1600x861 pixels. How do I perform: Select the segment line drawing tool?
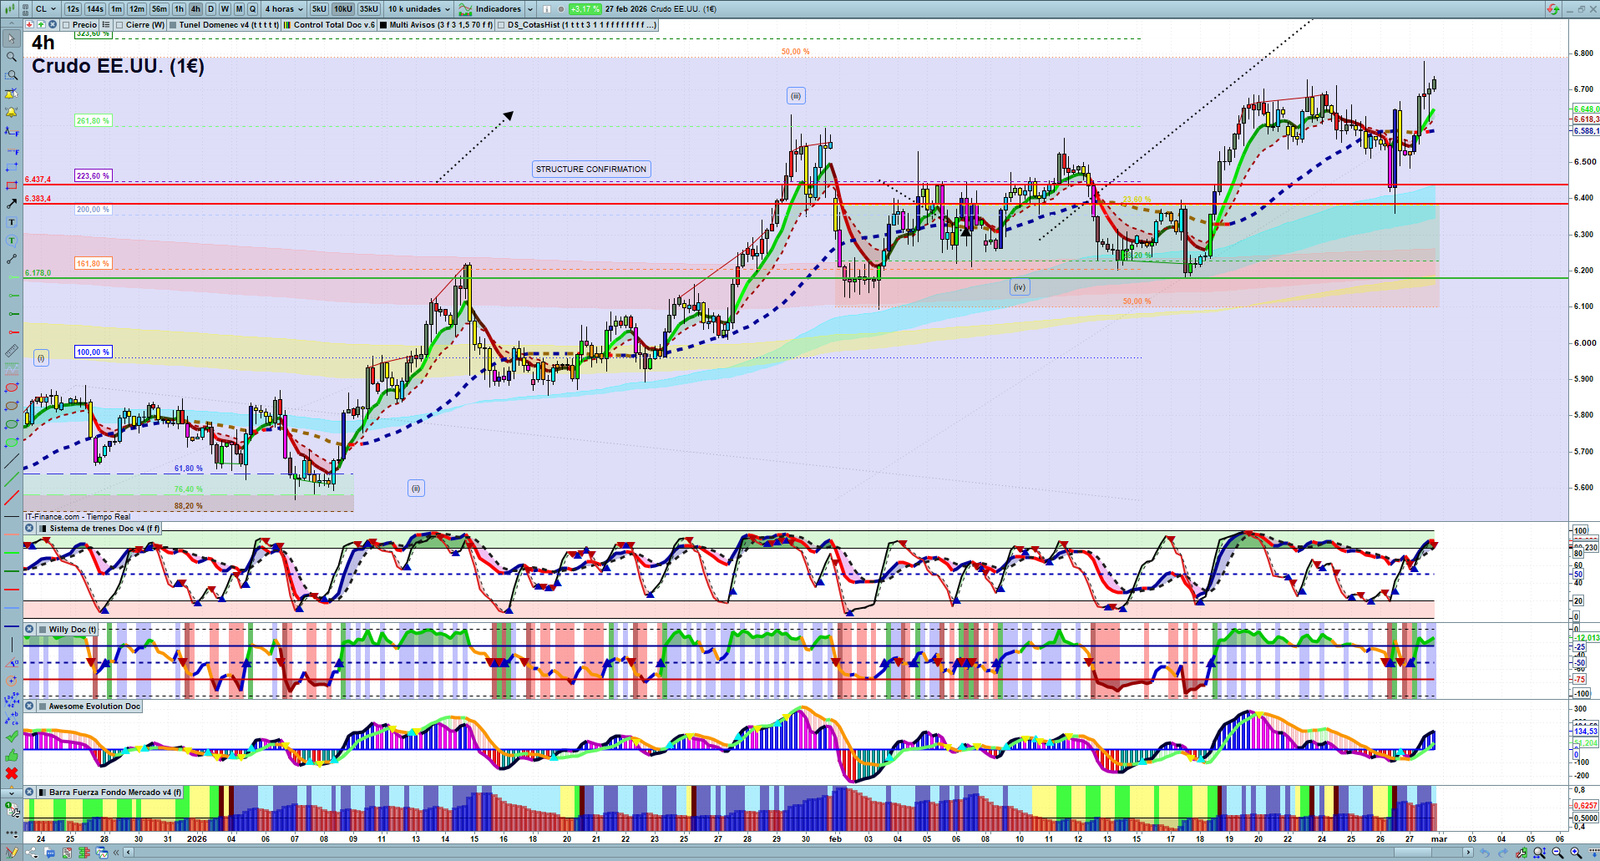pos(11,259)
